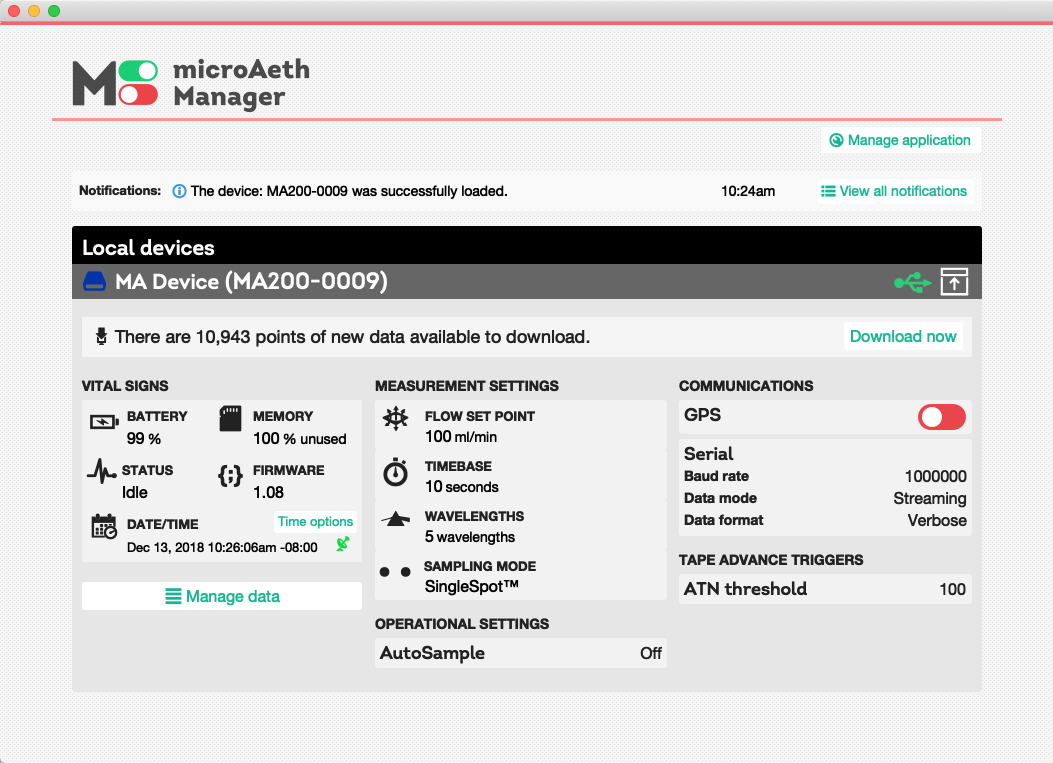Screen dimensions: 1053x763
Task: Click the notification info circle icon
Action: click(179, 190)
